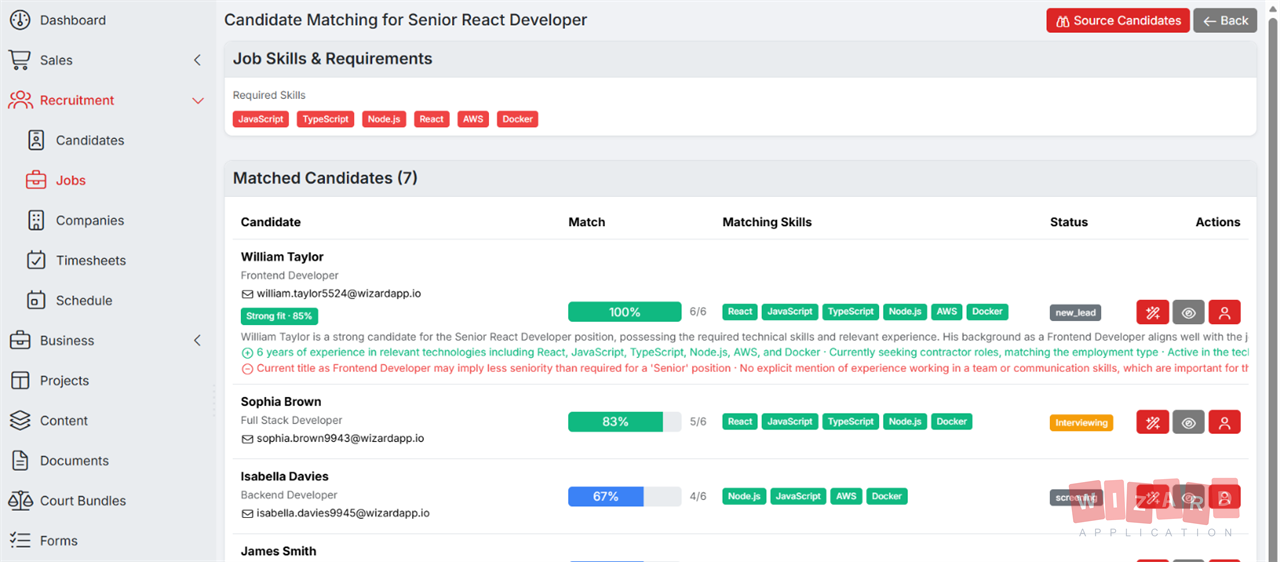Click the red TypeScript required skill tag
Image resolution: width=1280 pixels, height=562 pixels.
[326, 119]
